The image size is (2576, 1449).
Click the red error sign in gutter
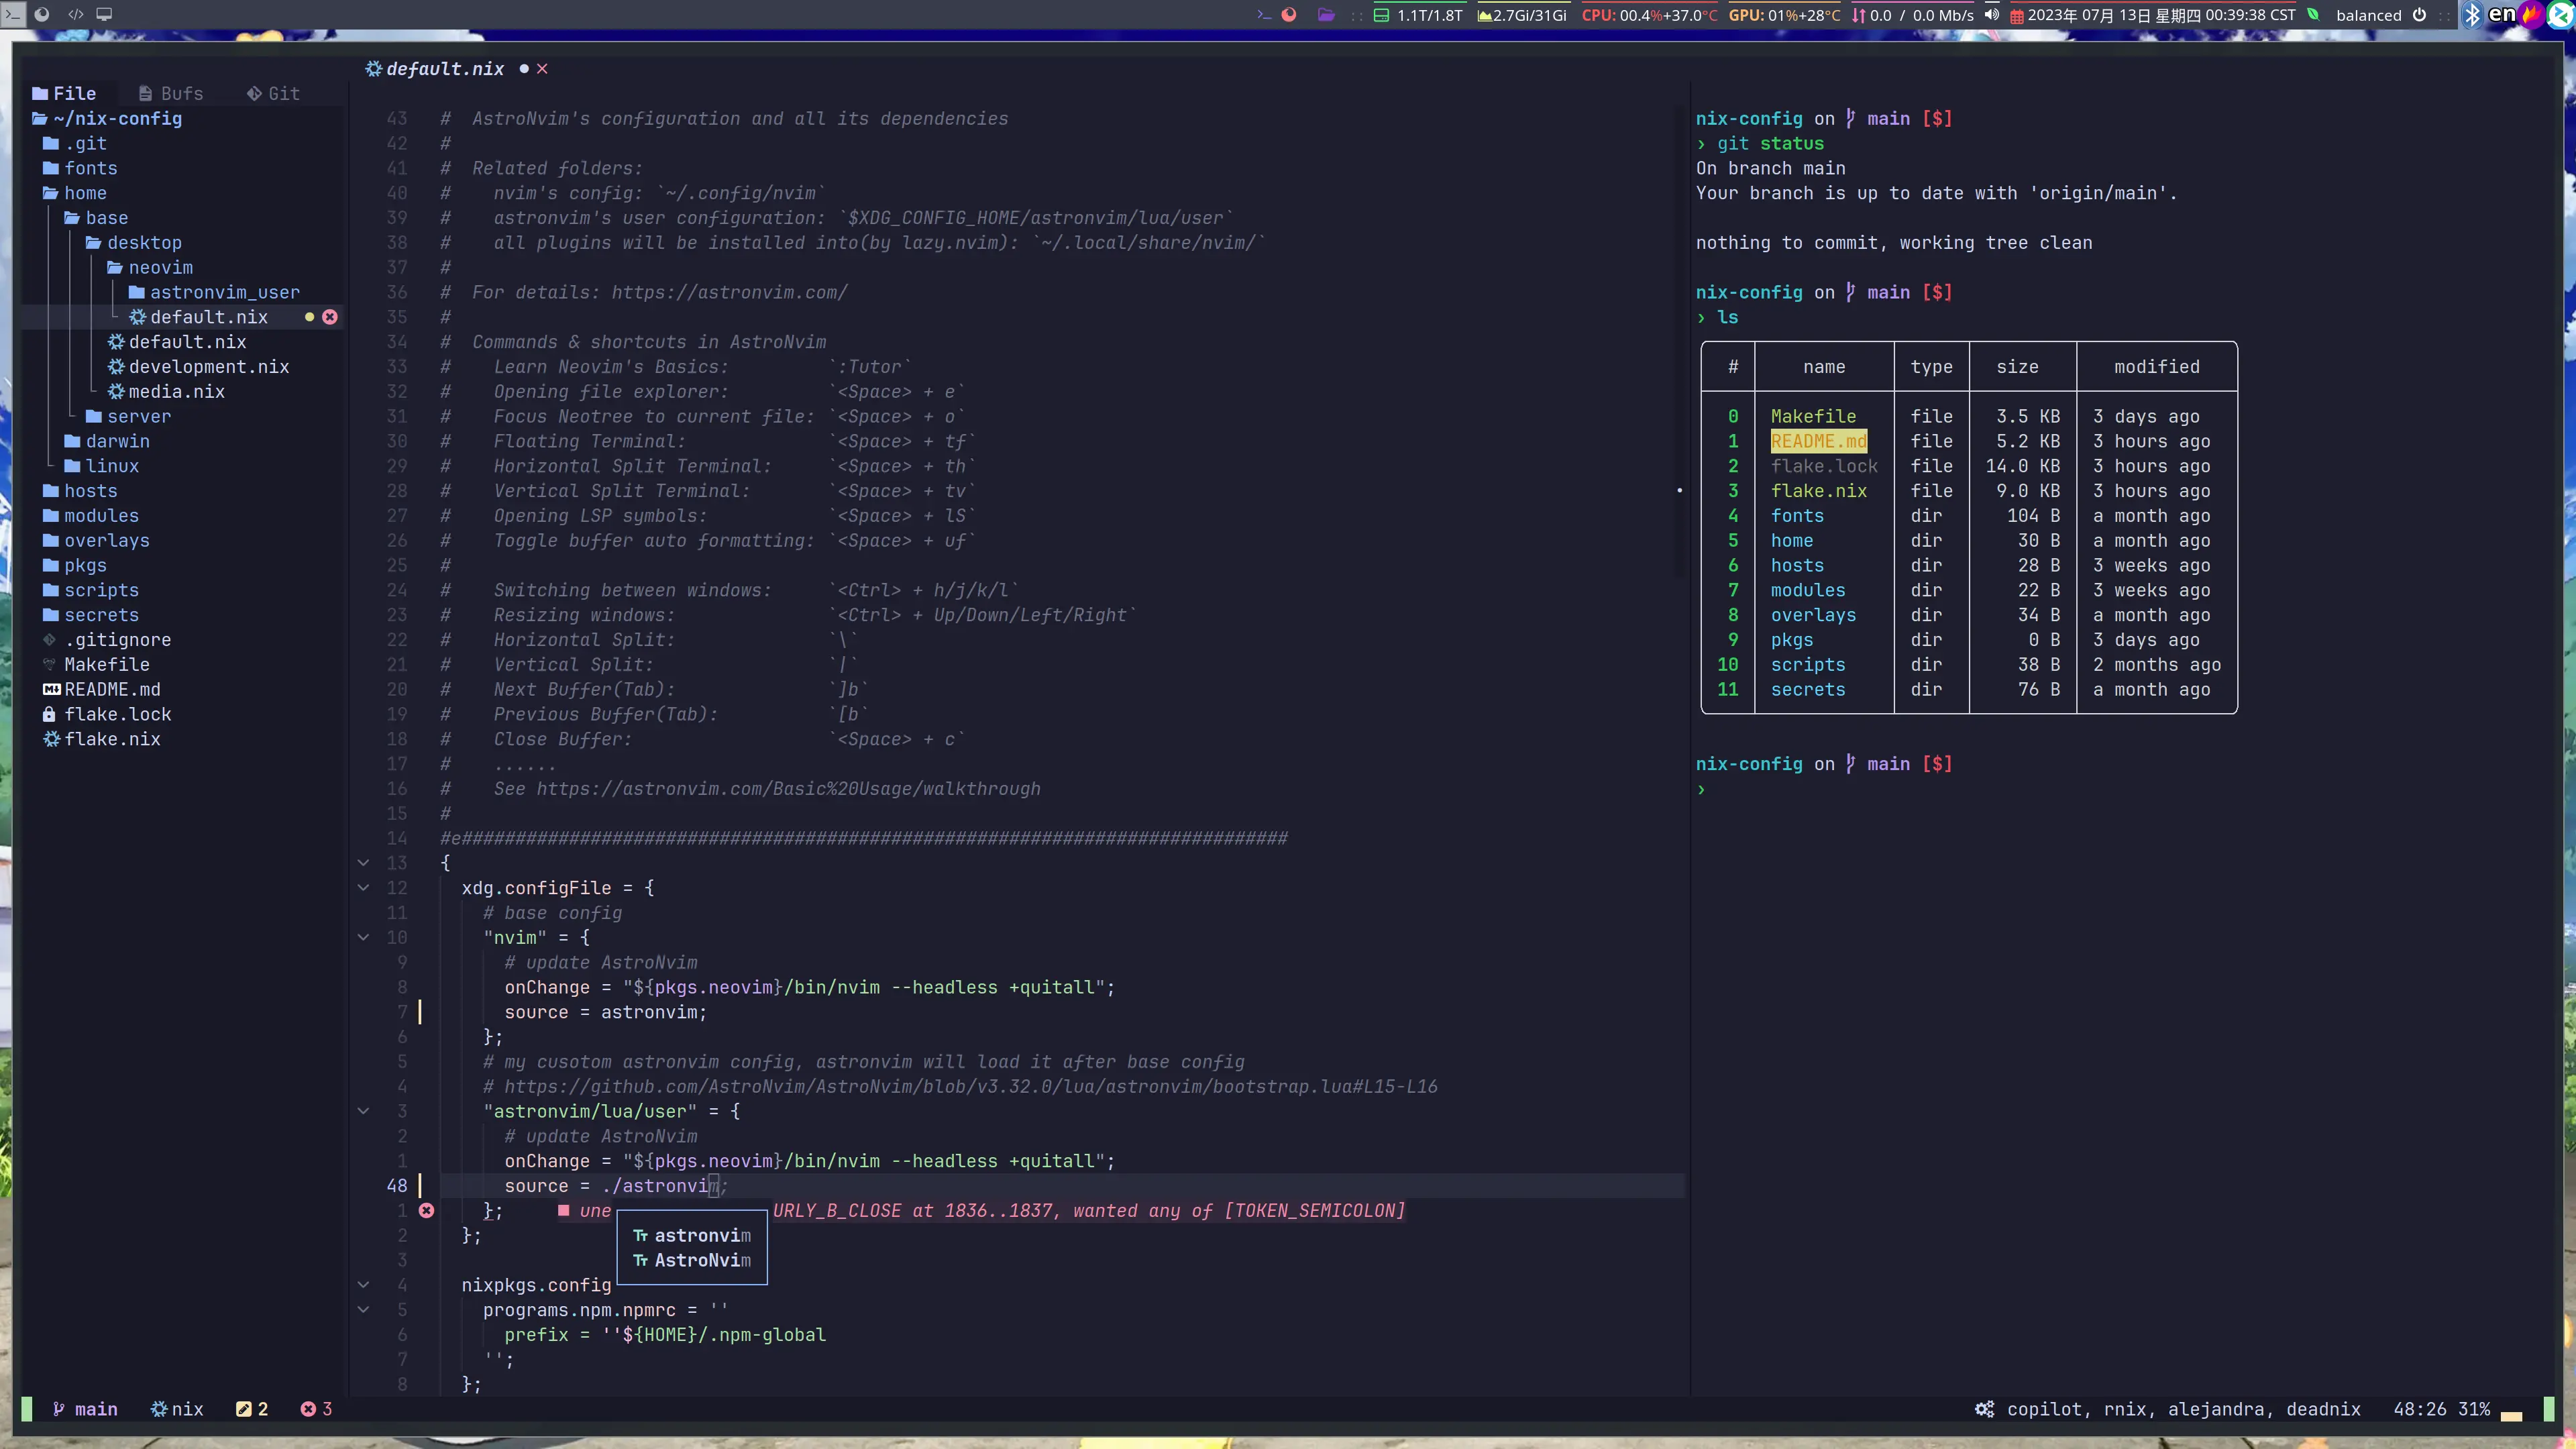point(426,1211)
